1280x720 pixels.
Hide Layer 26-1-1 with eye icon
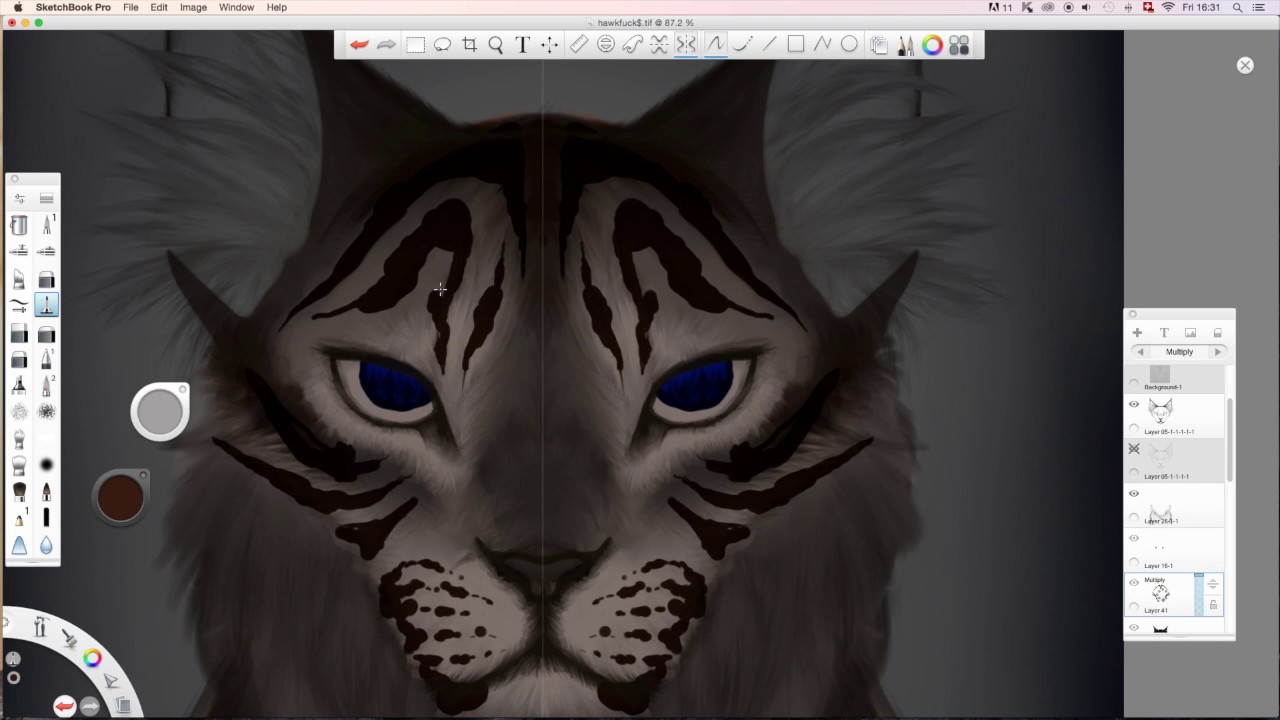click(x=1134, y=493)
